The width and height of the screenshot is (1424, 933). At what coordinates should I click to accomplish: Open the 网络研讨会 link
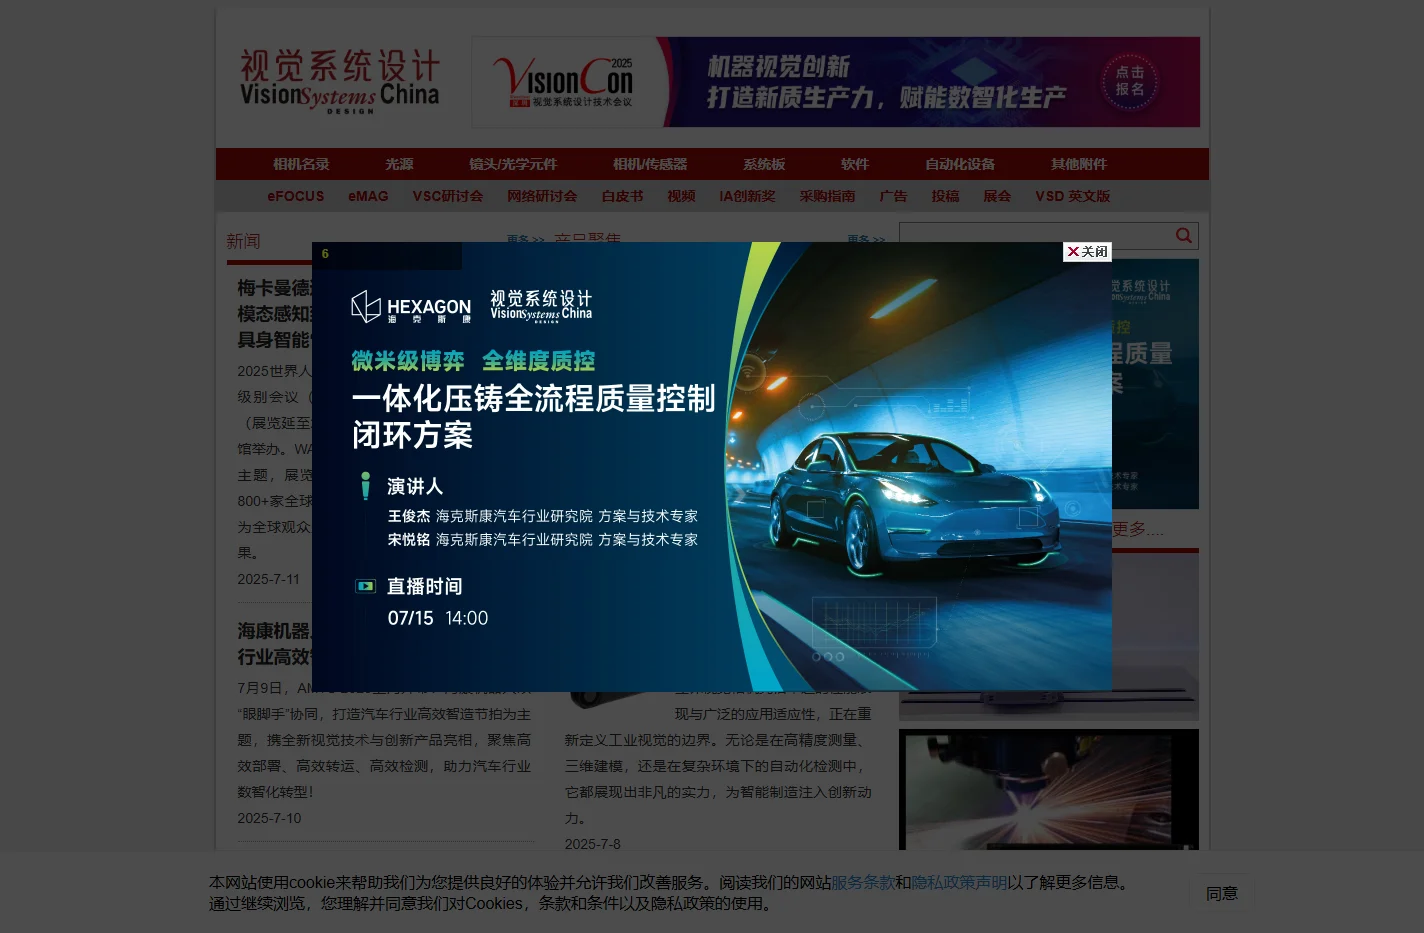(542, 196)
